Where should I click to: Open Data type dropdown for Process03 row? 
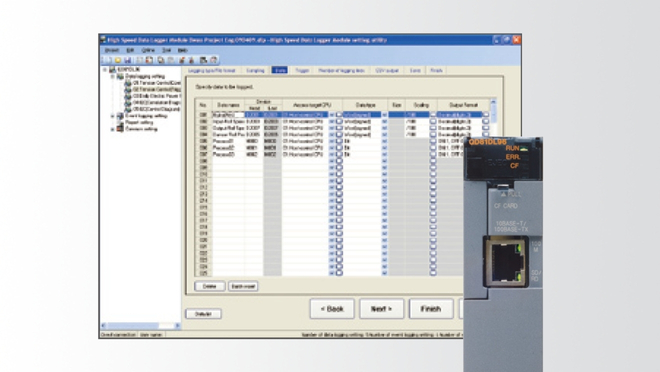click(x=384, y=154)
